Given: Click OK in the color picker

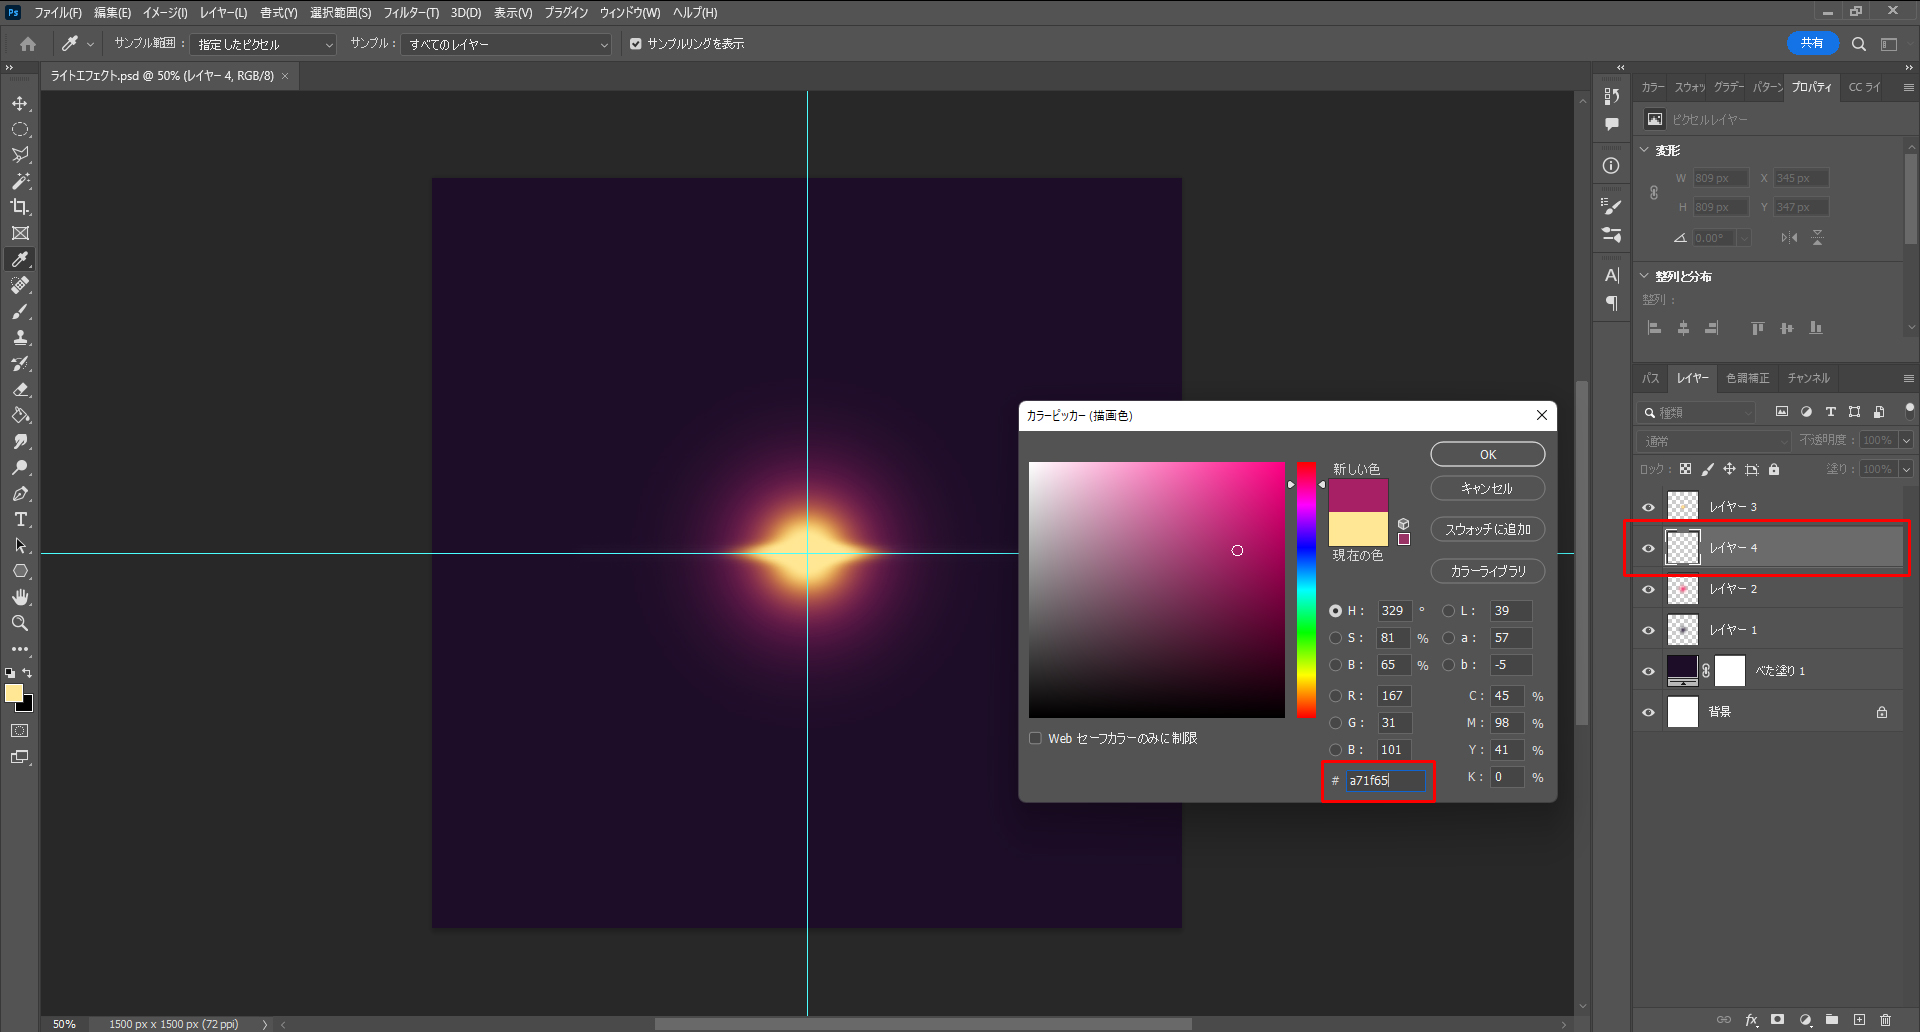Looking at the screenshot, I should 1487,455.
